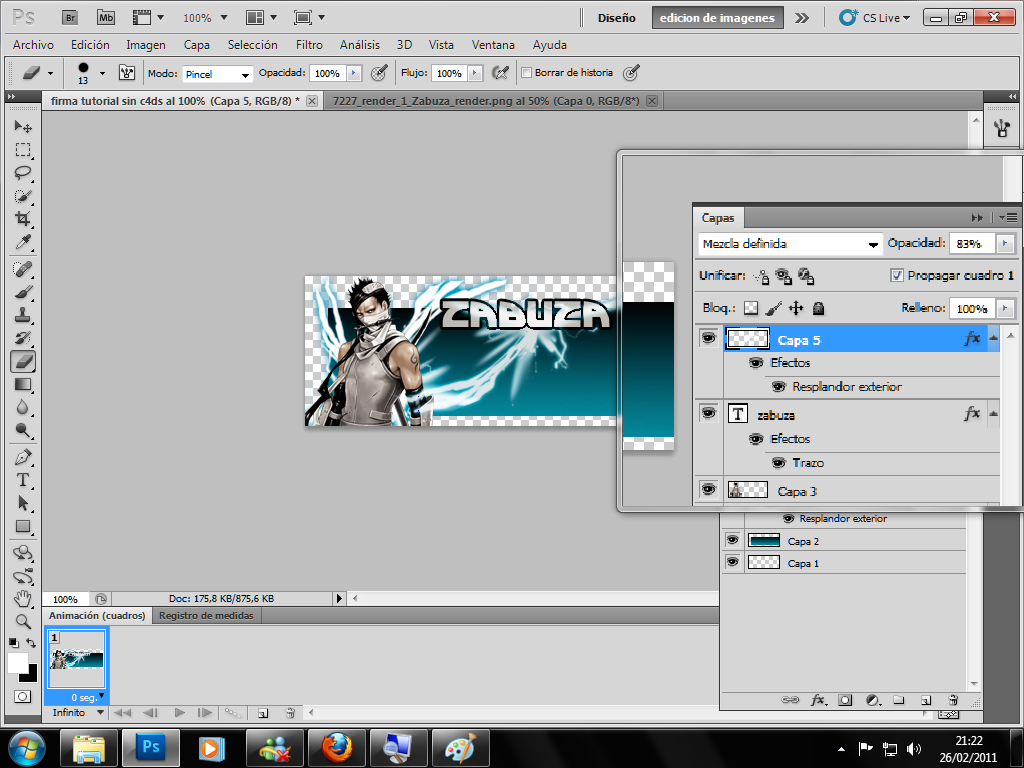
Task: Click lock transparent pixels icon
Action: 751,308
